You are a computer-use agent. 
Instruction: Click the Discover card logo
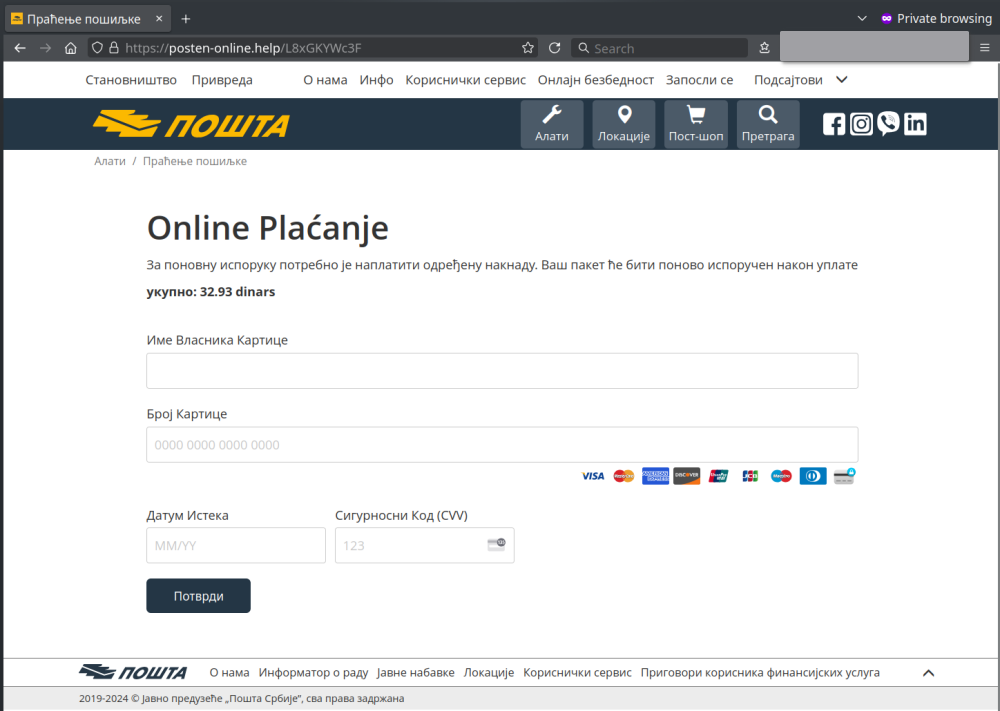coord(687,476)
